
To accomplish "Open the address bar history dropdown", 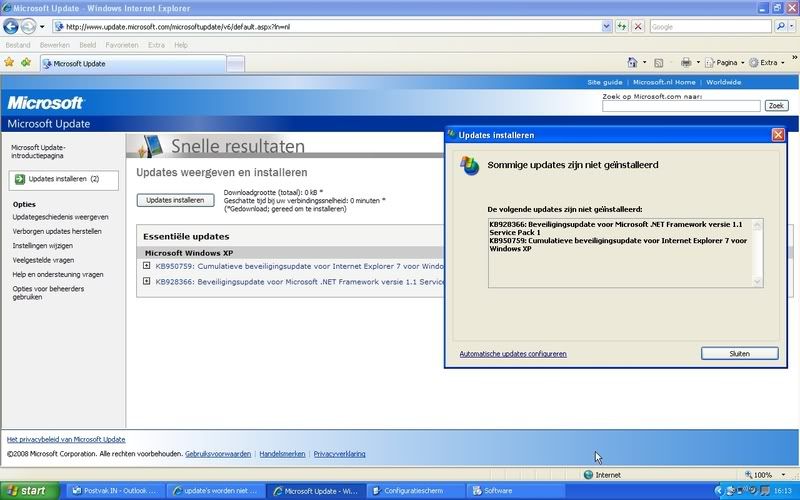I will (607, 27).
